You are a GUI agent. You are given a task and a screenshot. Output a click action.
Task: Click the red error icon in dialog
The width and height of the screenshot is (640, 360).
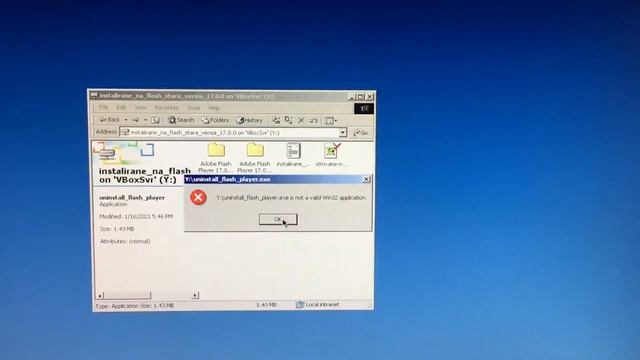tap(198, 198)
